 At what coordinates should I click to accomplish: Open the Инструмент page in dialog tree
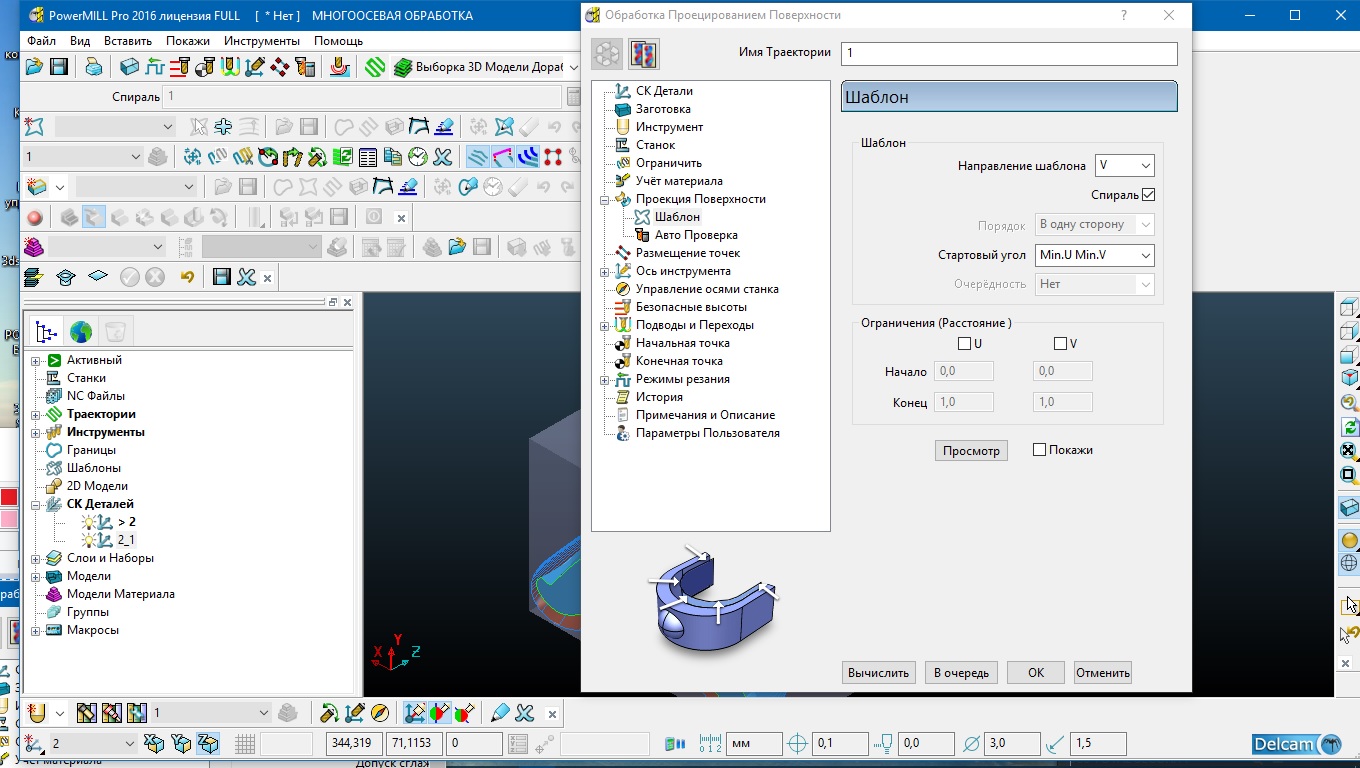669,127
